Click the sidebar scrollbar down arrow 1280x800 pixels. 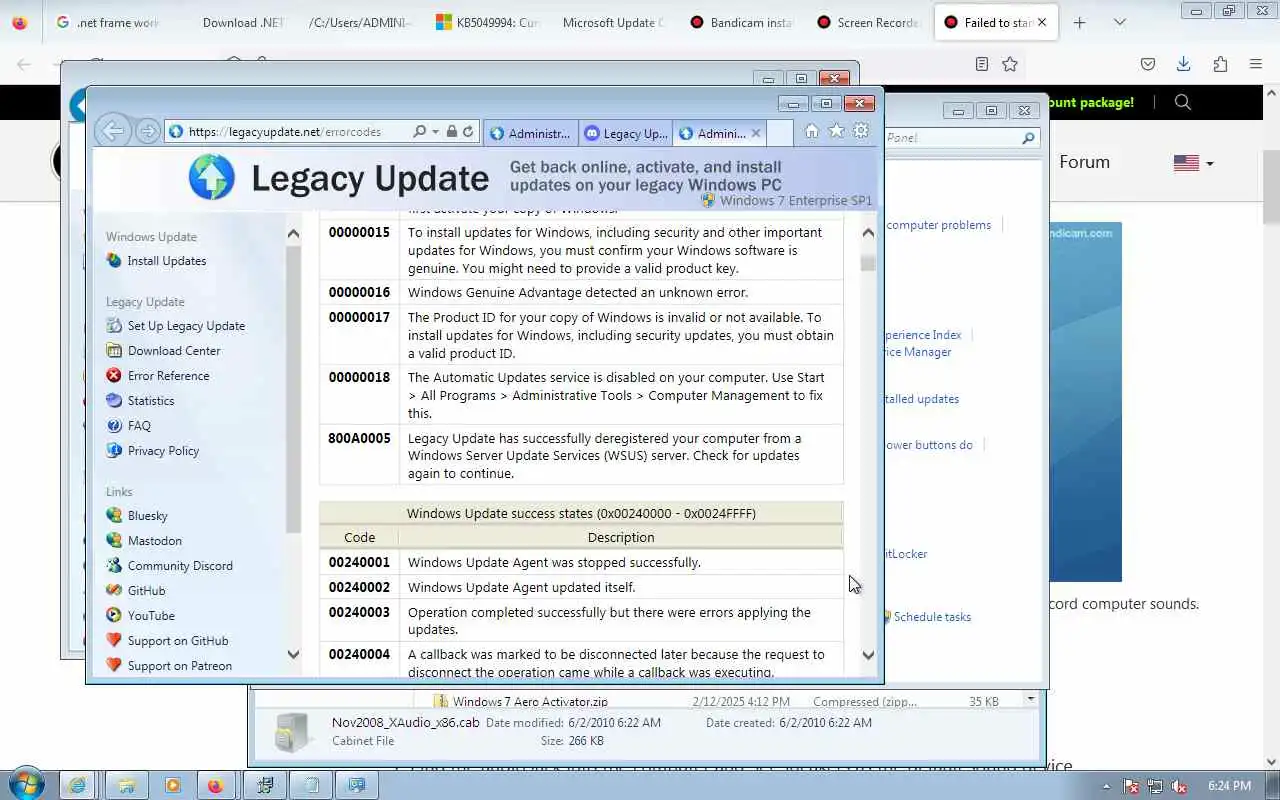coord(293,654)
